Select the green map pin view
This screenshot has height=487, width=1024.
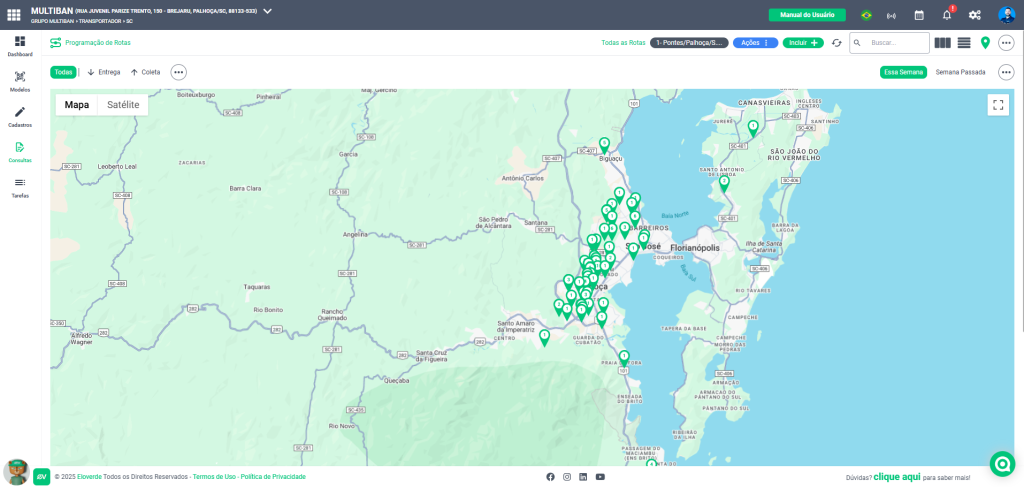[x=985, y=43]
